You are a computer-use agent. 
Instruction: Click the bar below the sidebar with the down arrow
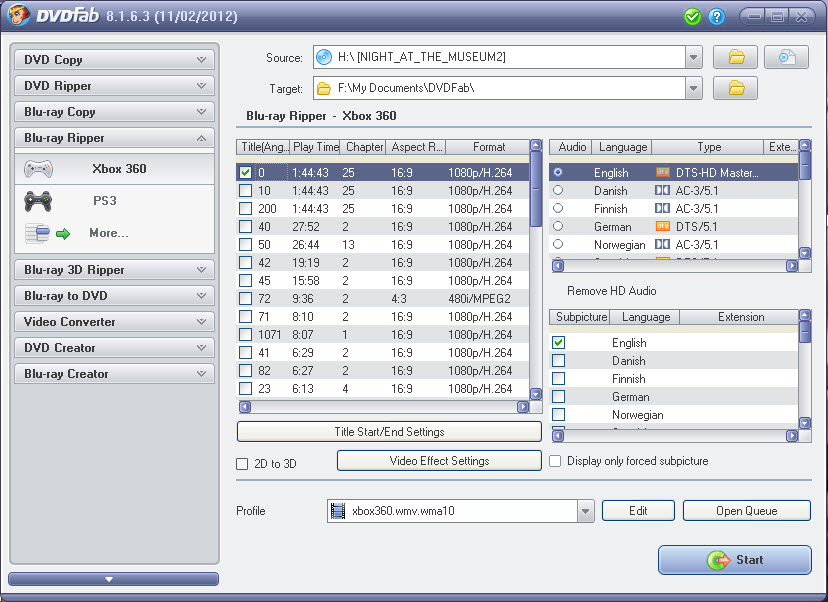click(114, 579)
